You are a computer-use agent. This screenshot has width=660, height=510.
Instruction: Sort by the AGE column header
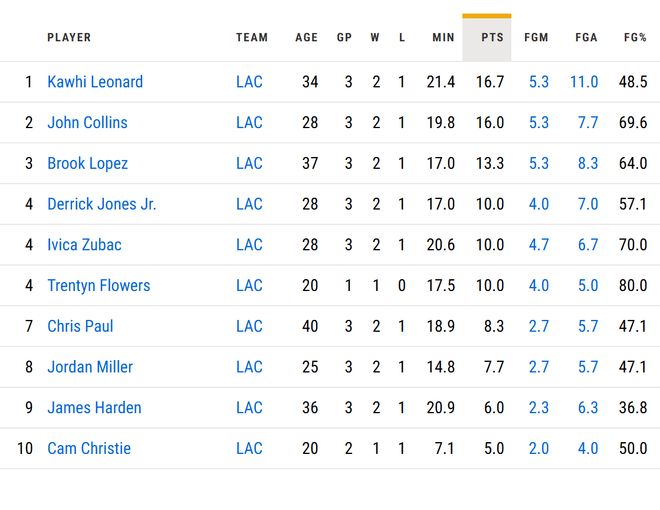(x=306, y=38)
